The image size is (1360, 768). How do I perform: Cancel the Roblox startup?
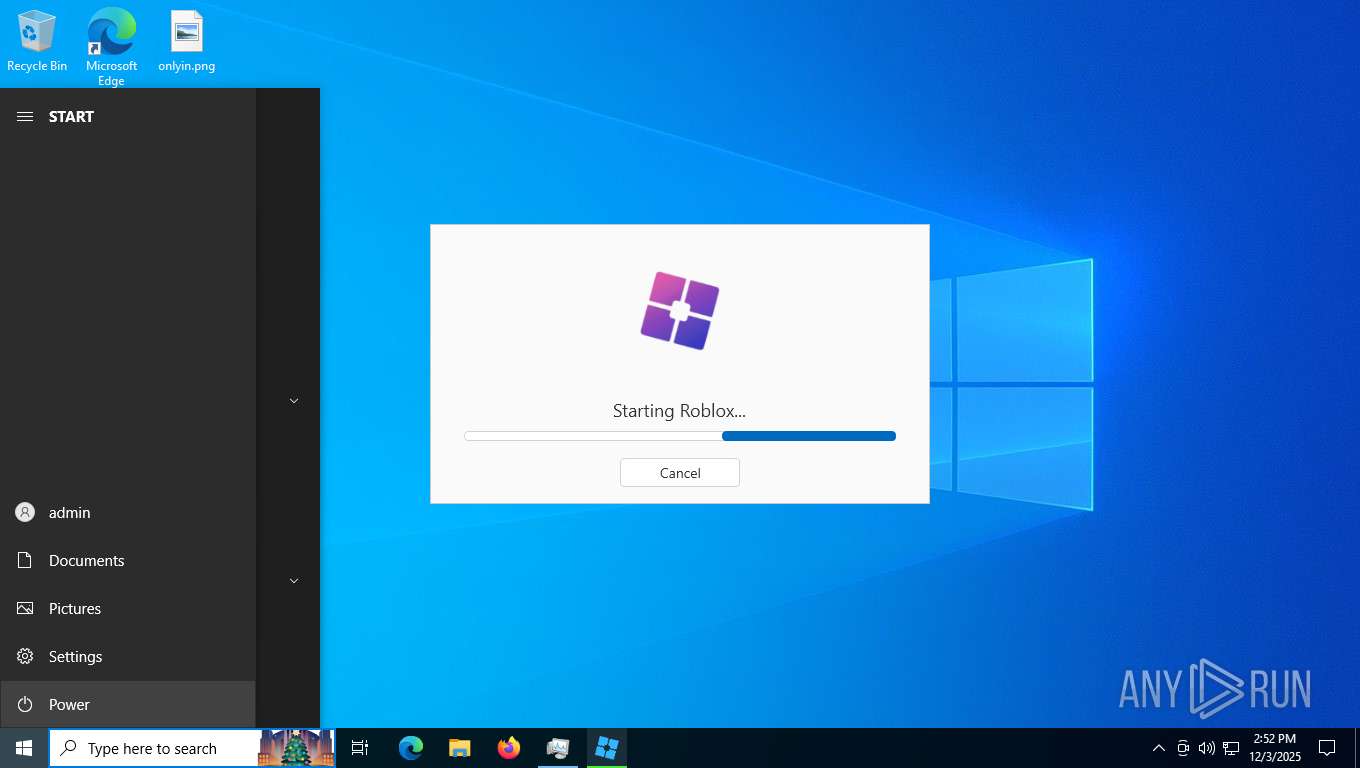point(680,473)
